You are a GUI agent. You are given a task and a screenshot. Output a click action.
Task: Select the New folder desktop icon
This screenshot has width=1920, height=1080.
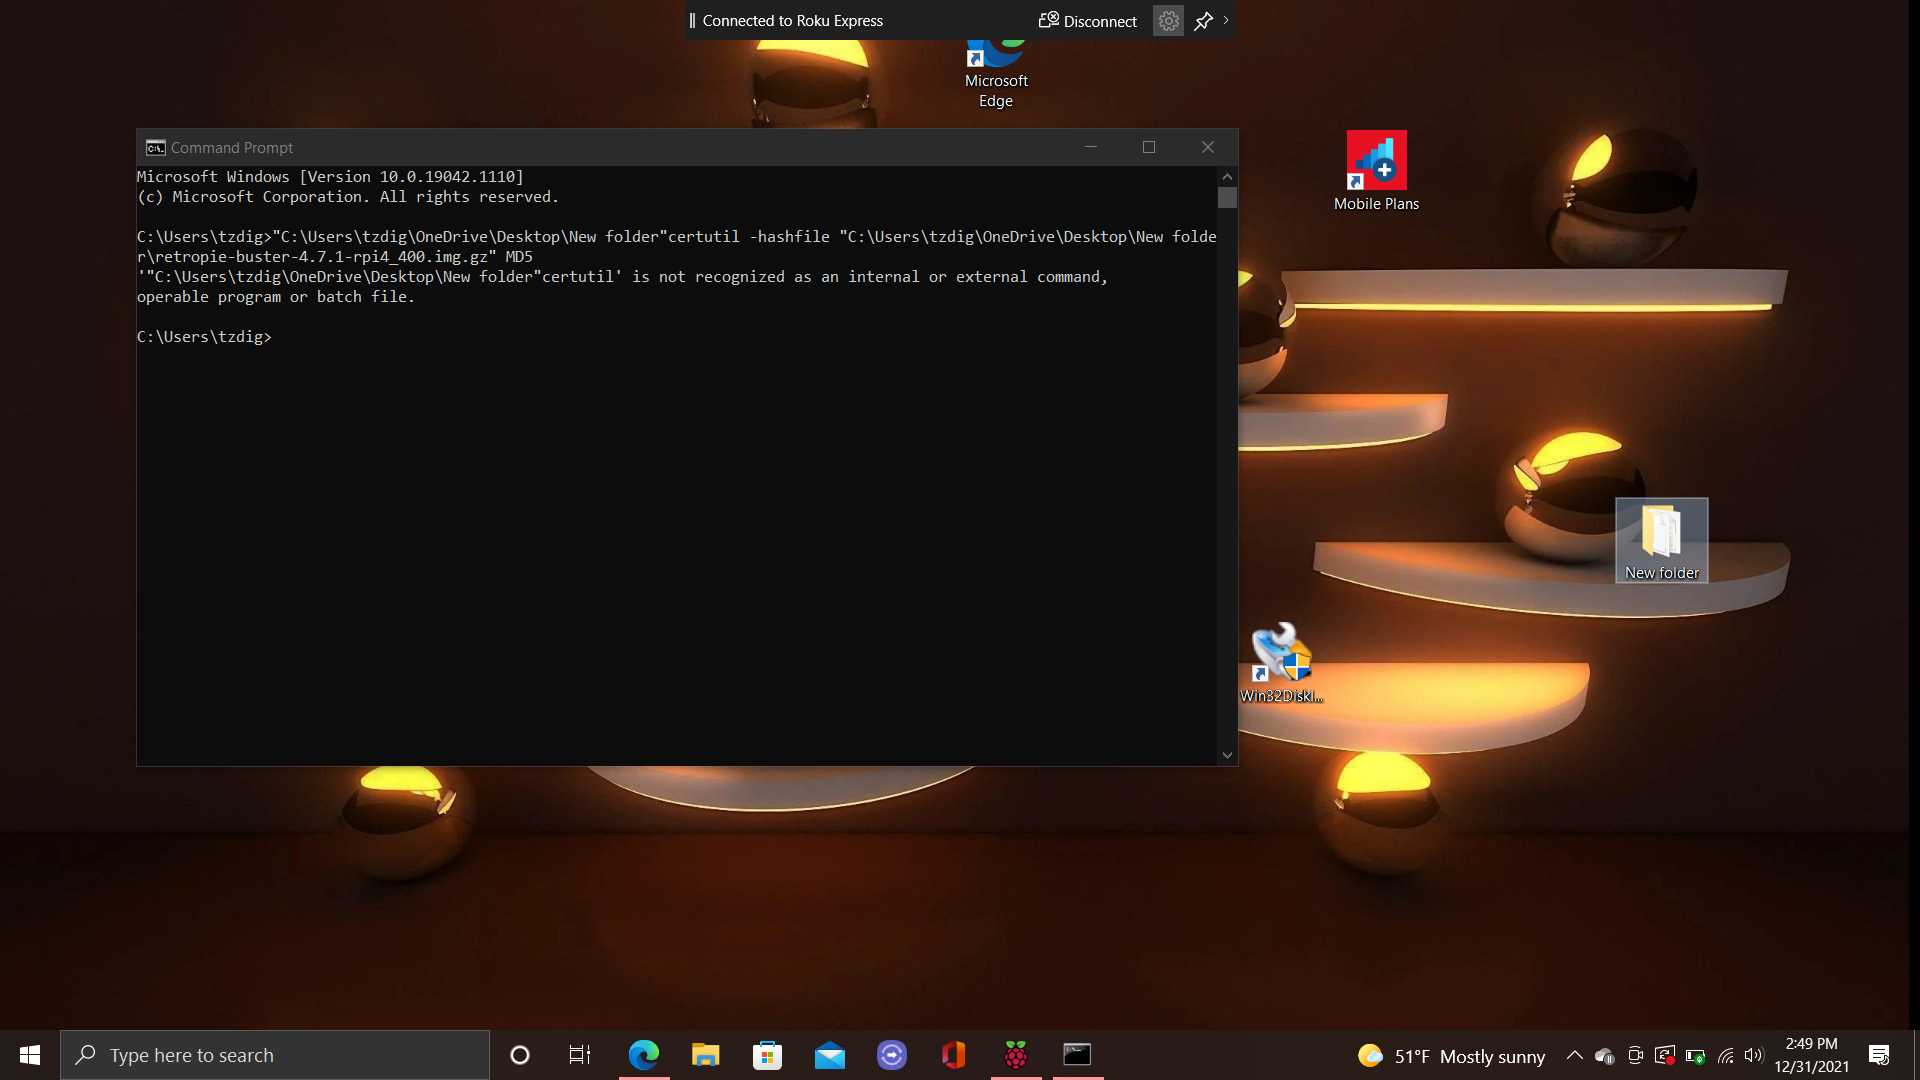click(1661, 540)
